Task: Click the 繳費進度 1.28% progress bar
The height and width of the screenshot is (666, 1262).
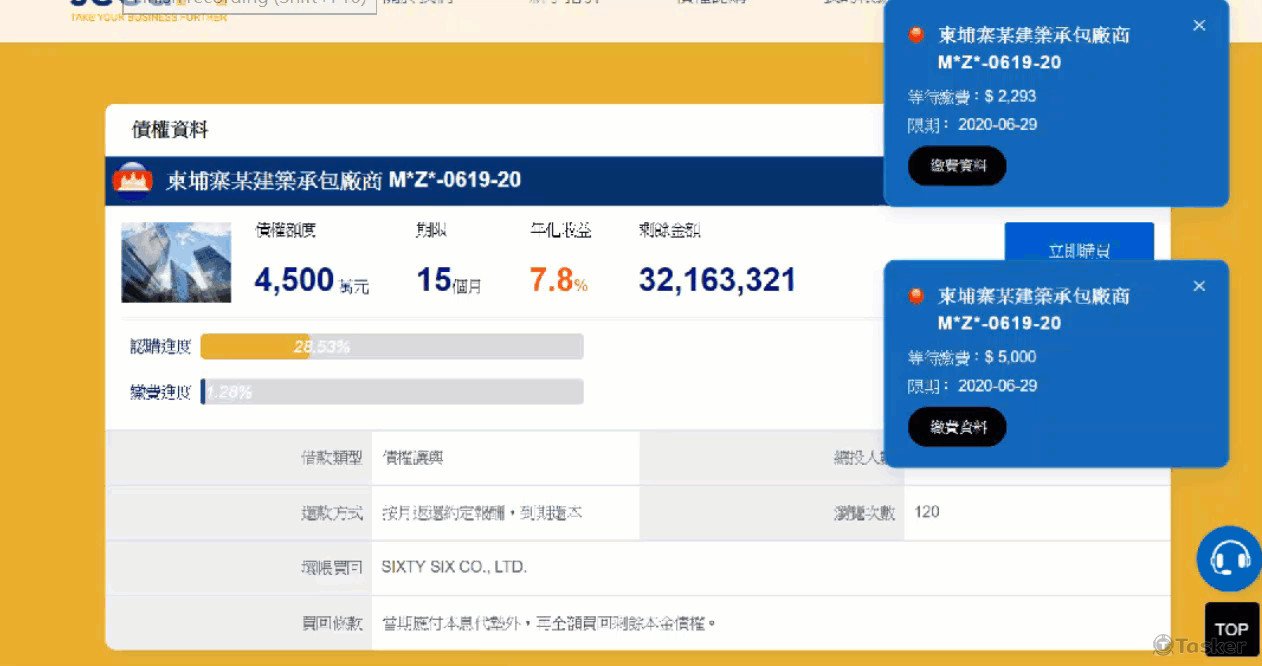Action: pos(391,392)
